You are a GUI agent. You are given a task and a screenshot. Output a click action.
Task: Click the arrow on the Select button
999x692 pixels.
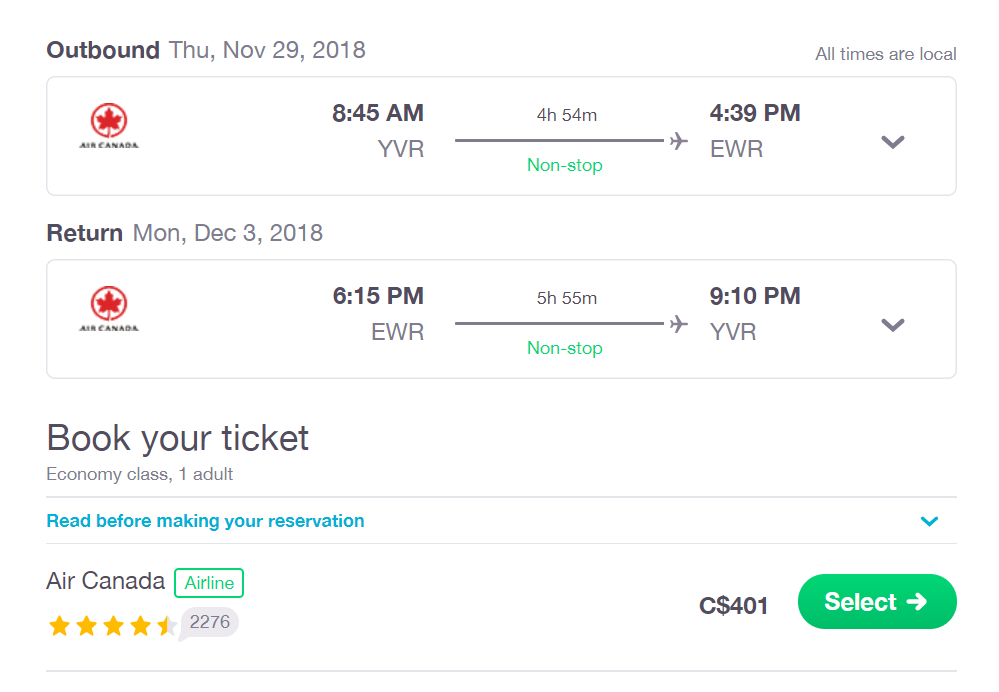tap(917, 602)
